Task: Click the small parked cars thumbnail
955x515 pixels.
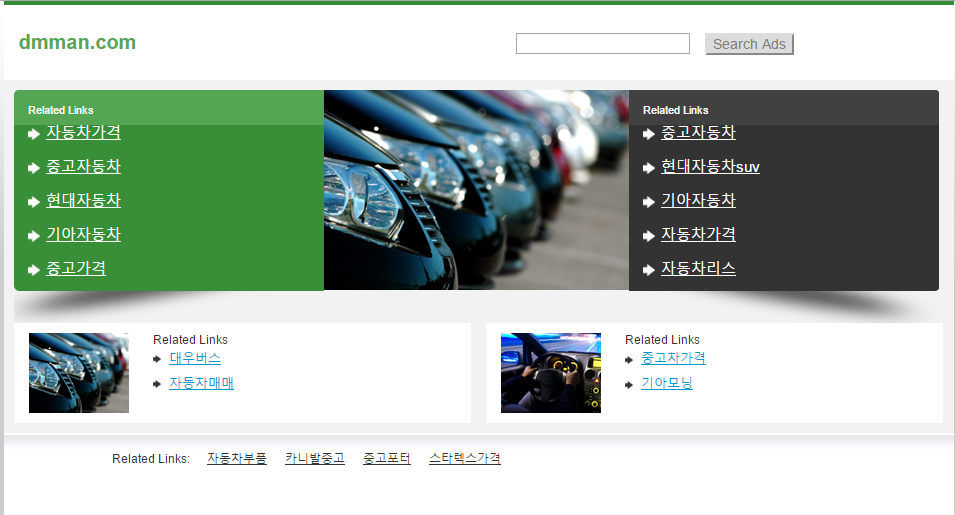Action: (79, 373)
